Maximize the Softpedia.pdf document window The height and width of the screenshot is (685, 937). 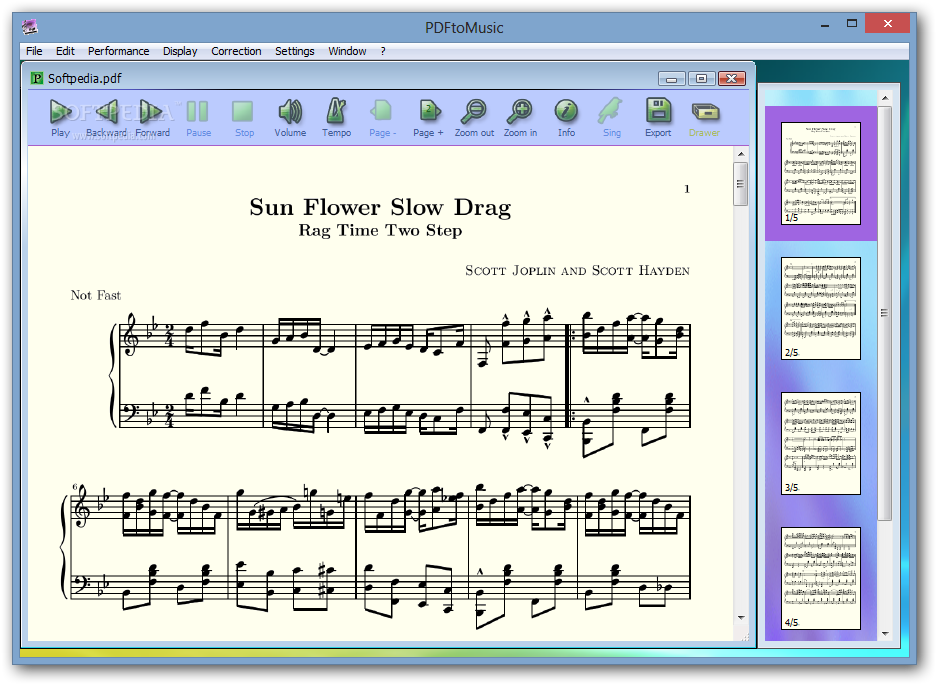click(702, 79)
